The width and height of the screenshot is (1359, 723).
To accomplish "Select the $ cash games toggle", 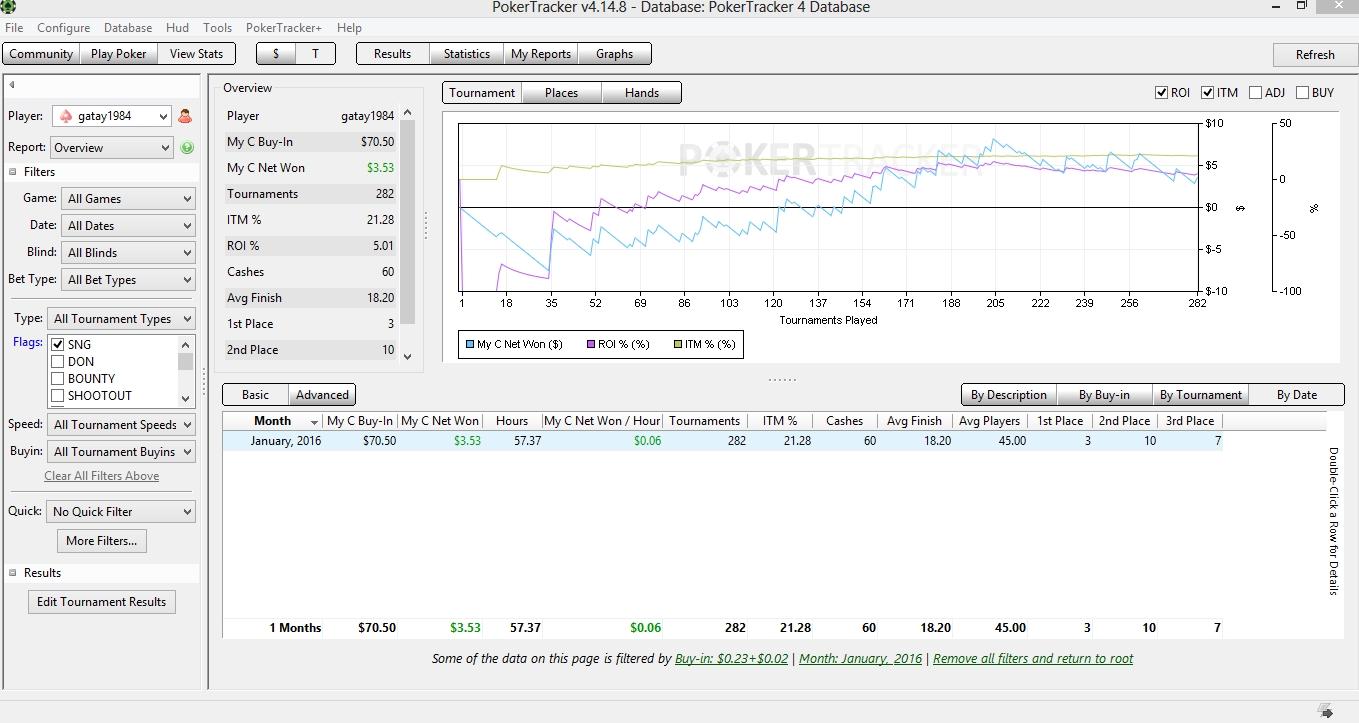I will pos(276,54).
